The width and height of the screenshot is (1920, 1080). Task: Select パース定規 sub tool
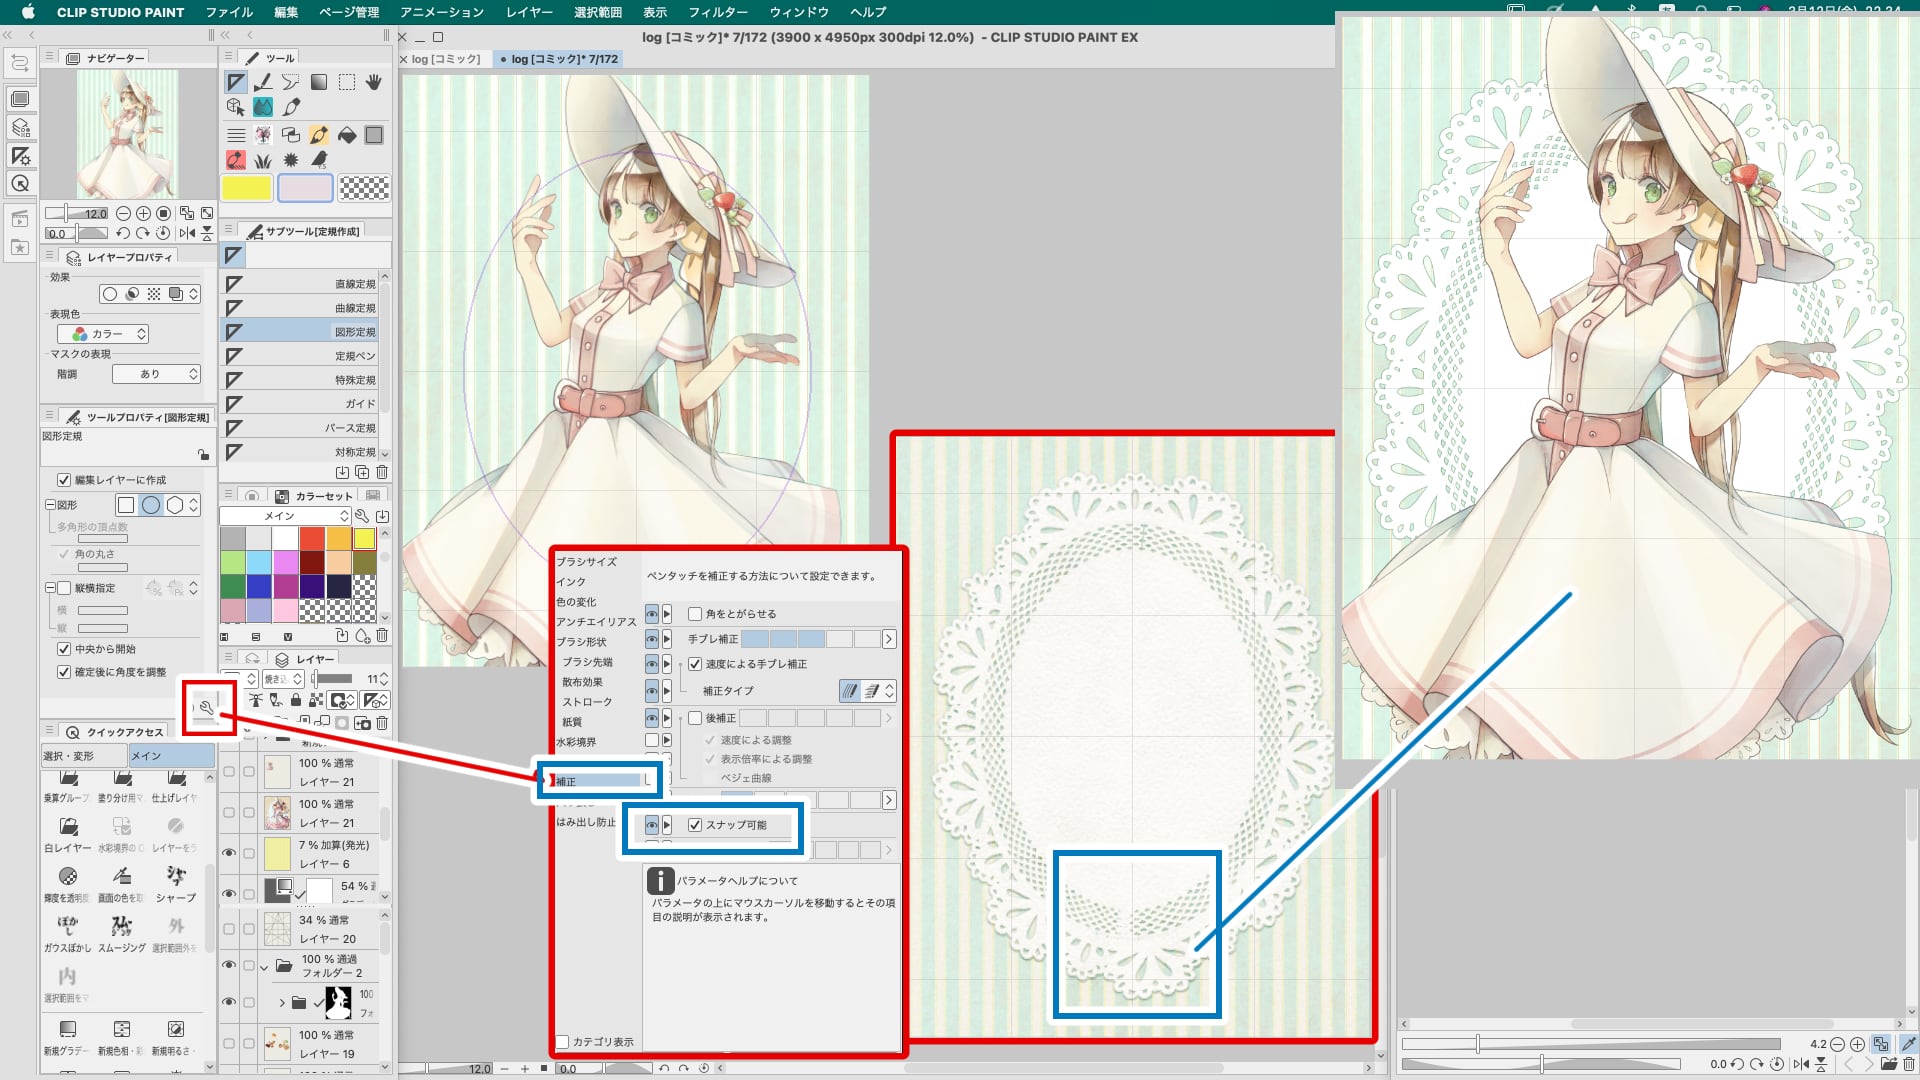(x=300, y=428)
